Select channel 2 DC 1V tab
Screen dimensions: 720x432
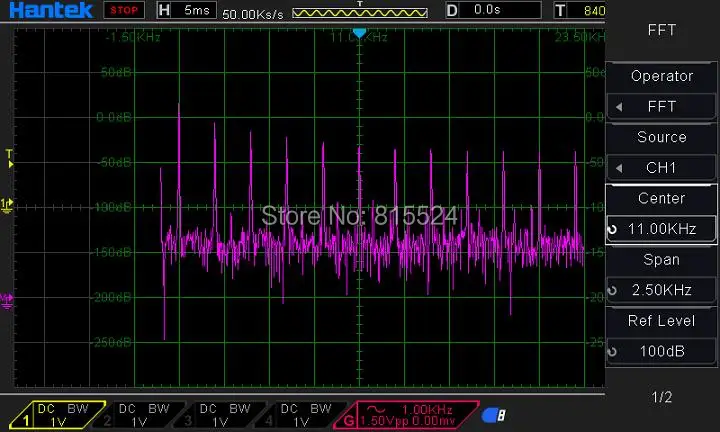pyautogui.click(x=139, y=415)
